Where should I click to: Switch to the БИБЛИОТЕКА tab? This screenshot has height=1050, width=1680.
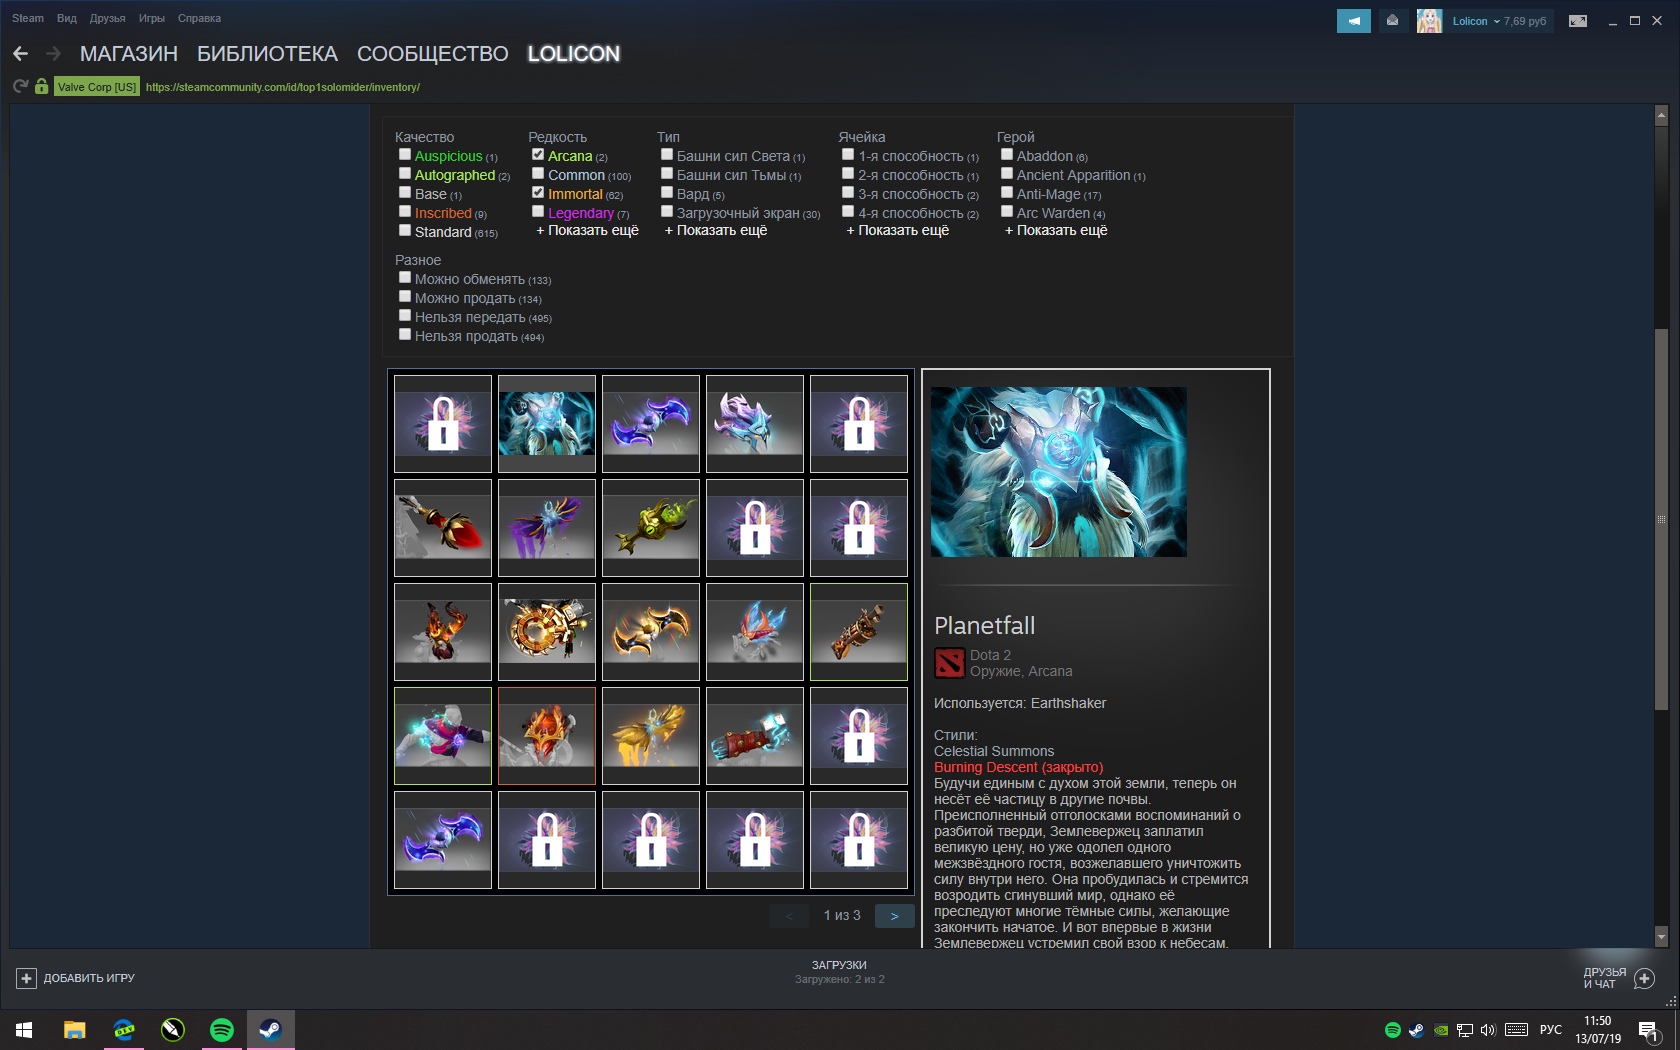tap(267, 54)
